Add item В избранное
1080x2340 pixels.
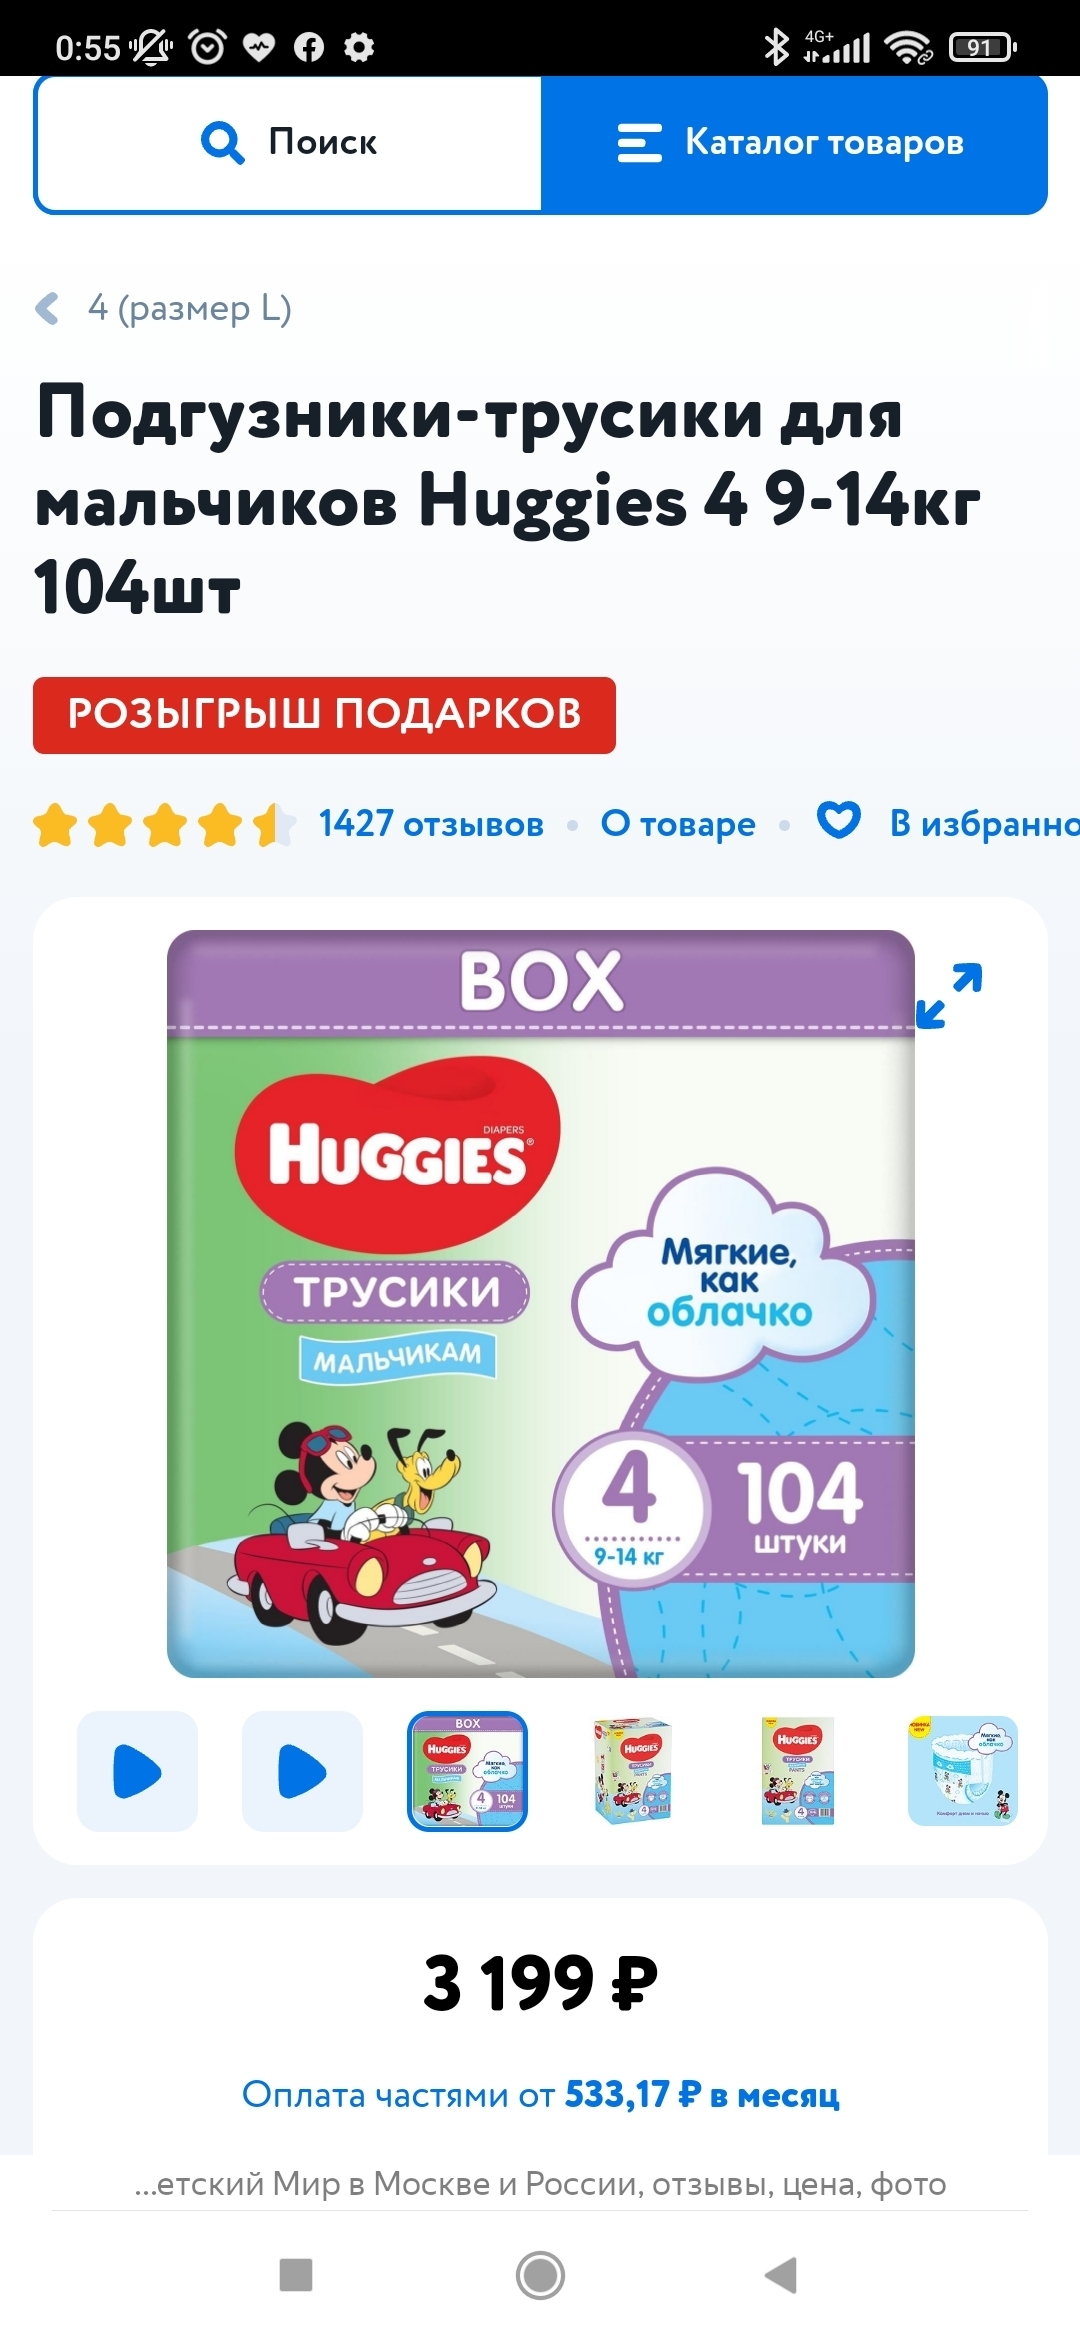[x=984, y=824]
